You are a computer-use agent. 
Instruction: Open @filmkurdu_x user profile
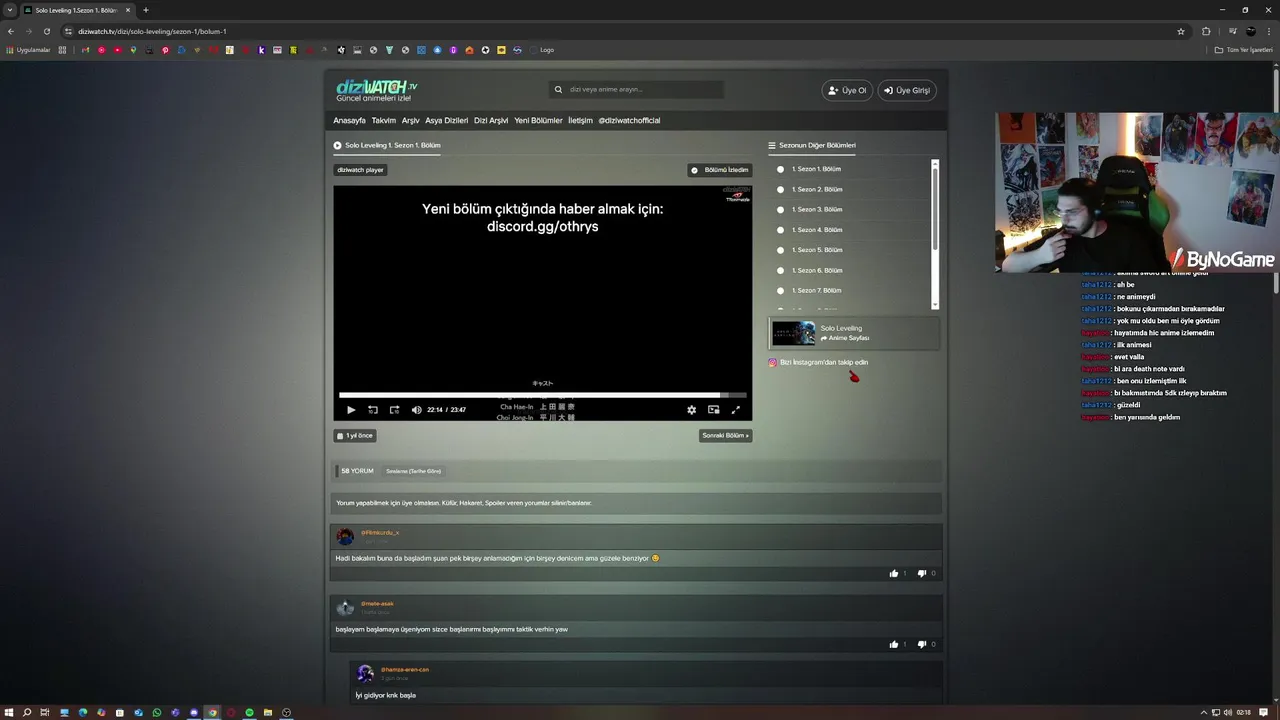(380, 532)
